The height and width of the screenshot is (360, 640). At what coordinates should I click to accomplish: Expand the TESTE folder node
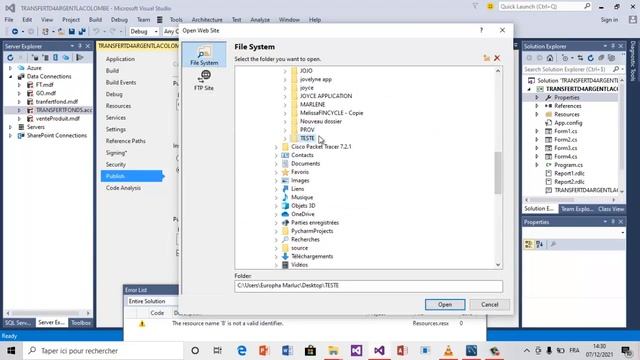(285, 138)
